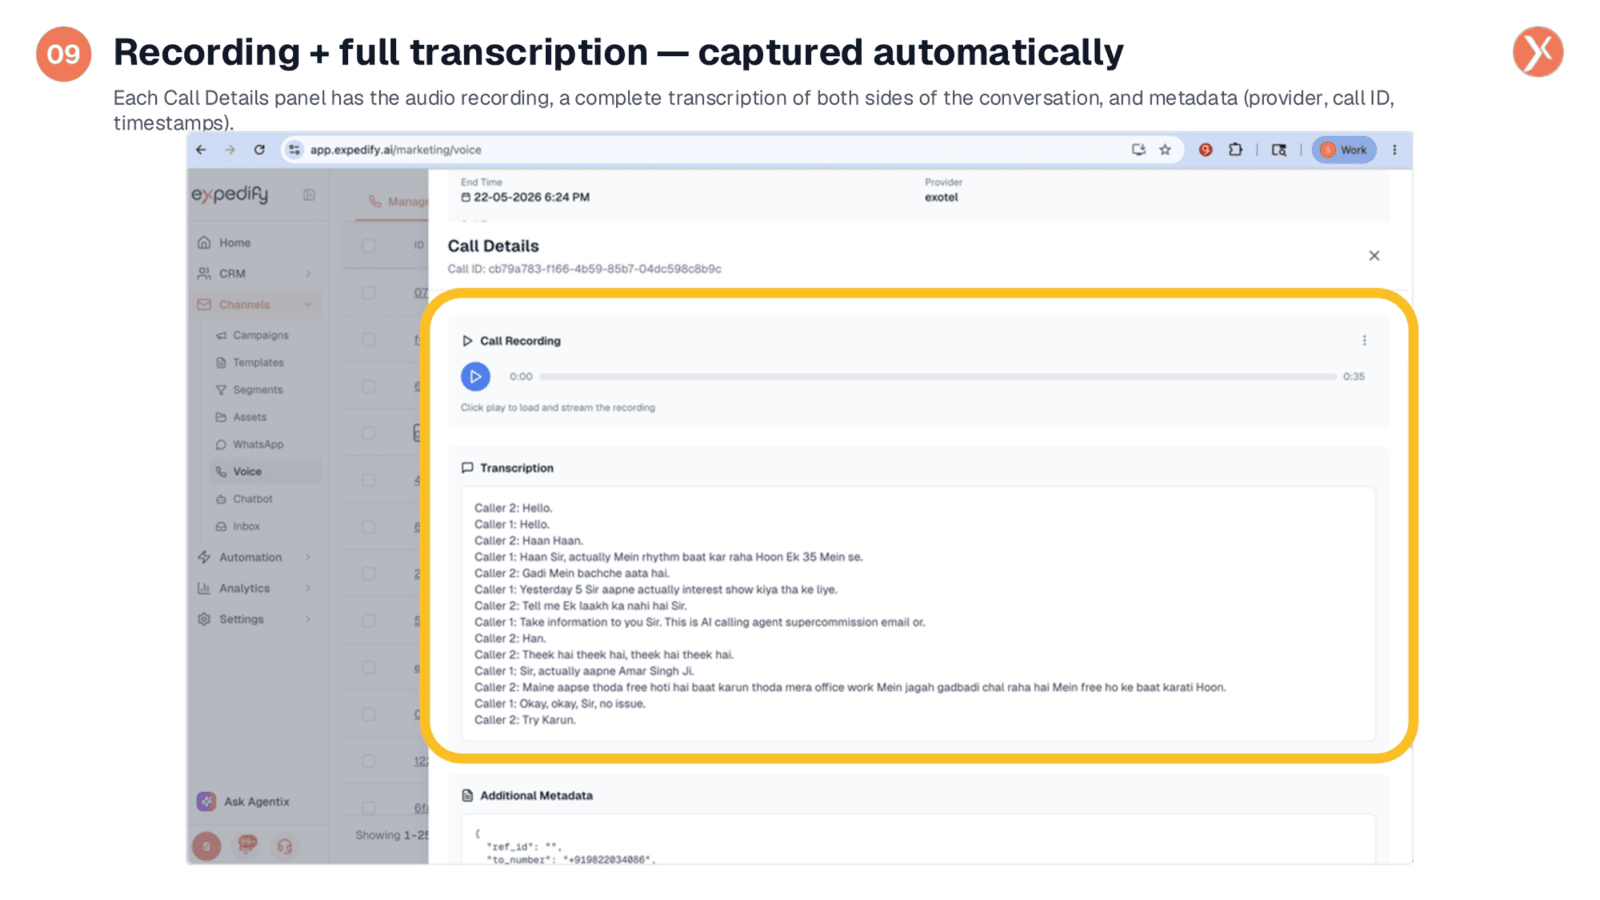This screenshot has width=1600, height=900.
Task: Click the site info icon in the address bar
Action: point(294,150)
